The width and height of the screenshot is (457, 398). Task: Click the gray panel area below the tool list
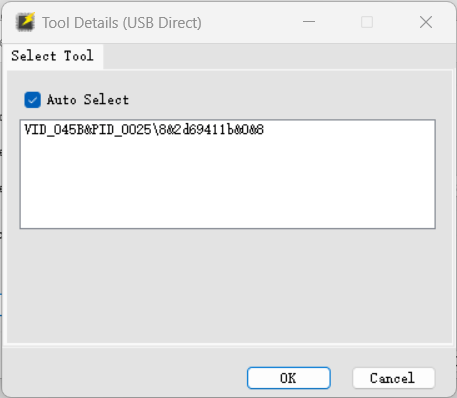pos(228,285)
